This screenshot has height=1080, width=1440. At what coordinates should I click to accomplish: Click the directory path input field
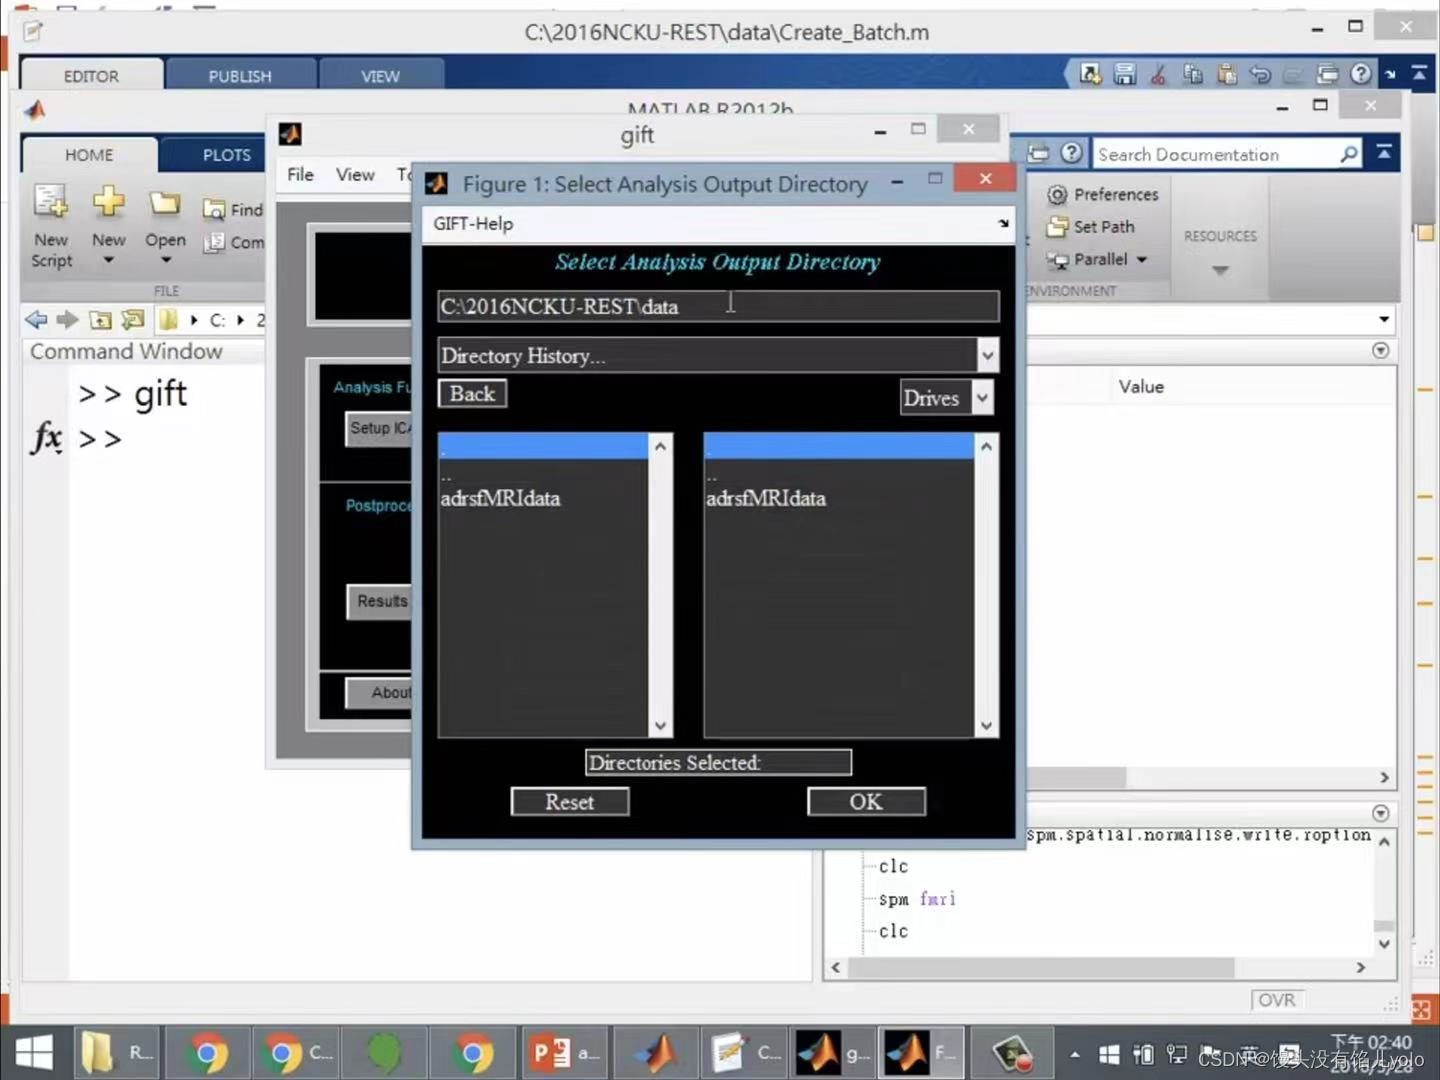pos(718,306)
